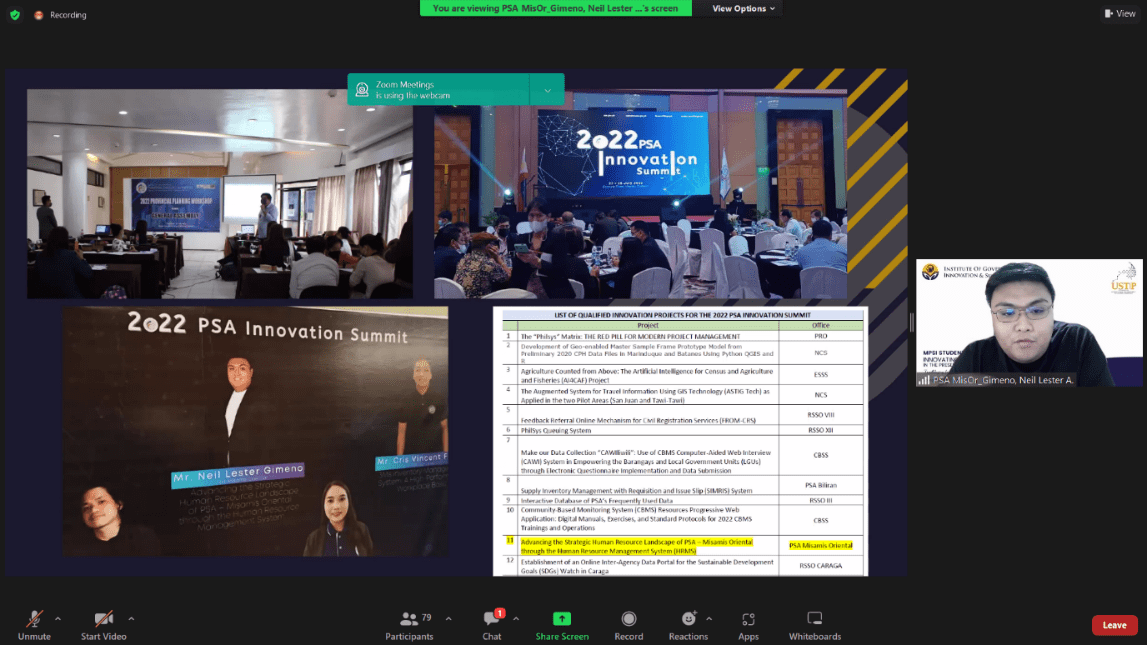Click the signal strength icon on speaker thumbnail
The width and height of the screenshot is (1147, 645).
(x=924, y=380)
